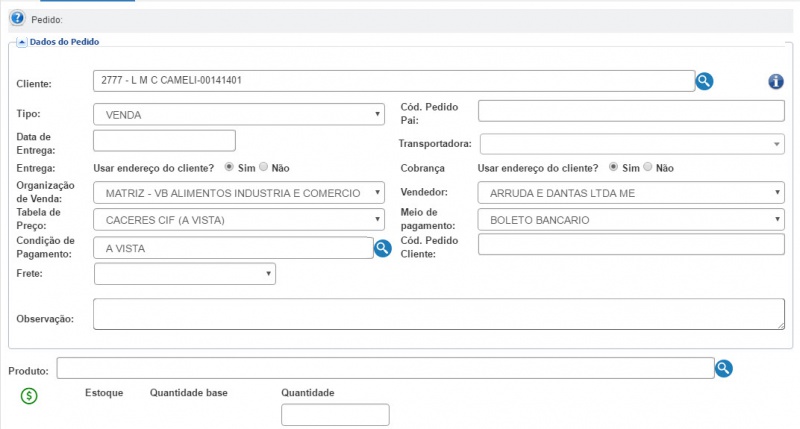The image size is (800, 429).
Task: Open the Tipo dropdown showing VENDA
Action: pyautogui.click(x=239, y=114)
